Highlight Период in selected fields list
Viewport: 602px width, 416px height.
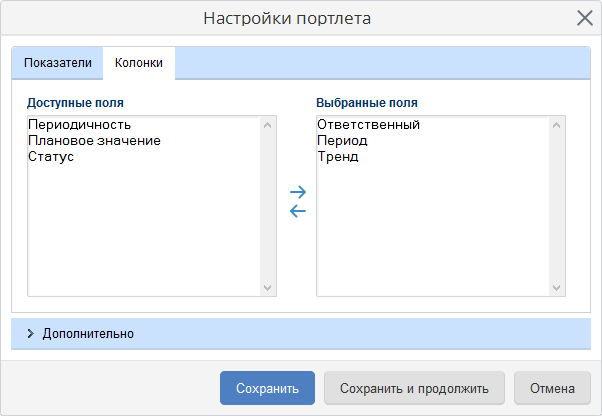click(x=343, y=141)
